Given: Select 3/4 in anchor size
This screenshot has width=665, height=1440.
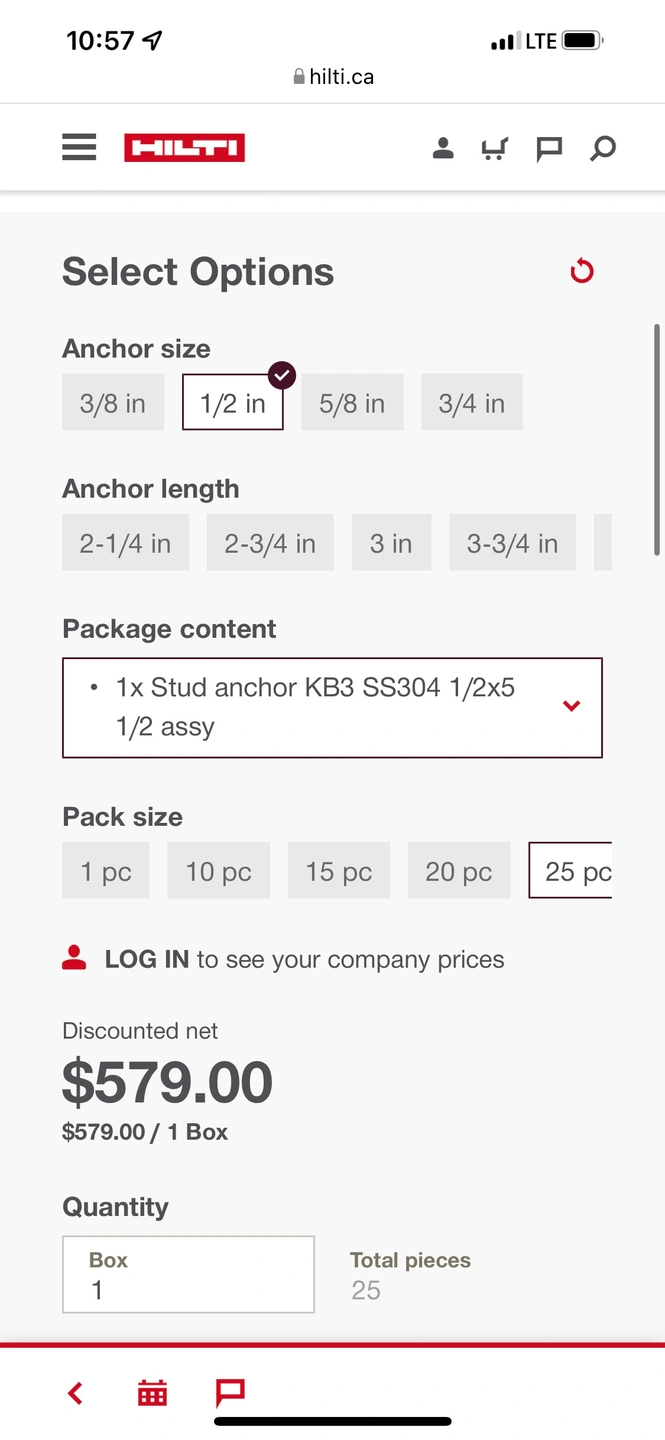Looking at the screenshot, I should pyautogui.click(x=471, y=403).
